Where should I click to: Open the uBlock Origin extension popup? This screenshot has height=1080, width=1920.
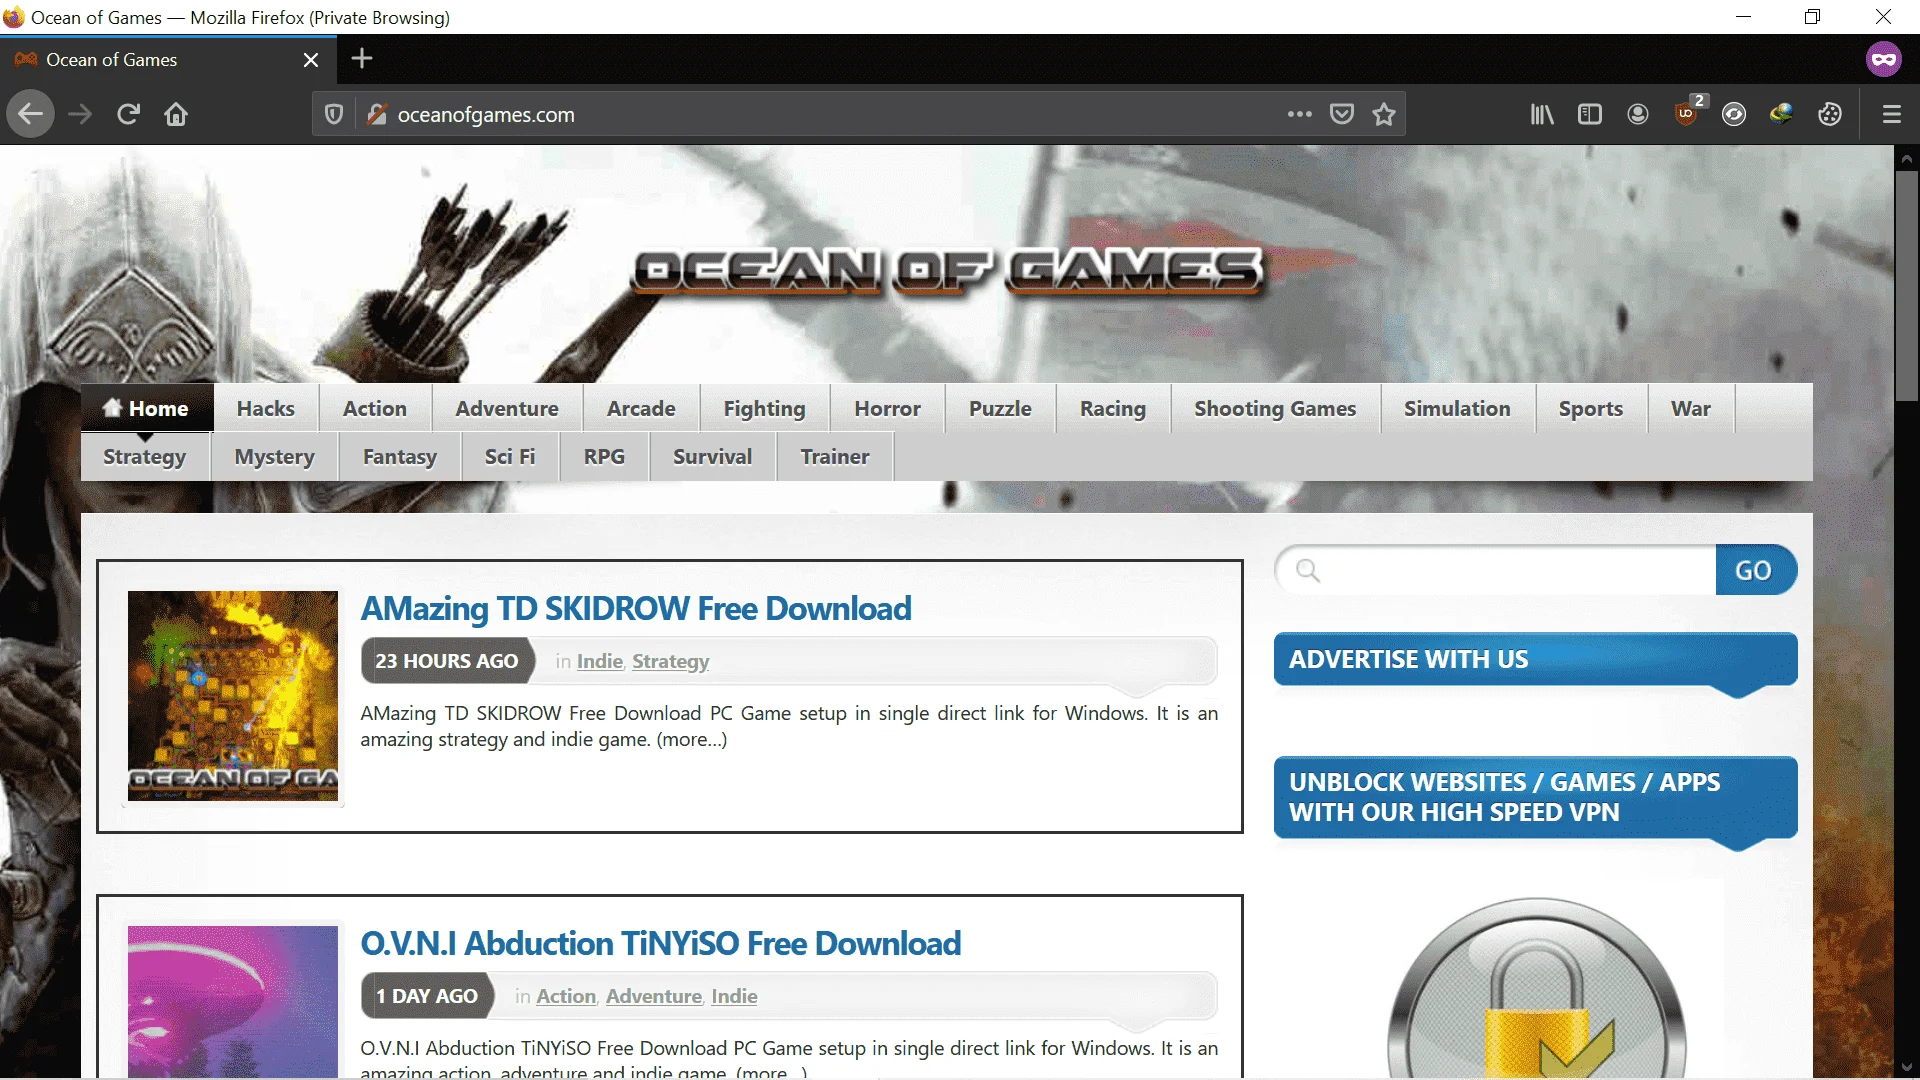pyautogui.click(x=1687, y=113)
